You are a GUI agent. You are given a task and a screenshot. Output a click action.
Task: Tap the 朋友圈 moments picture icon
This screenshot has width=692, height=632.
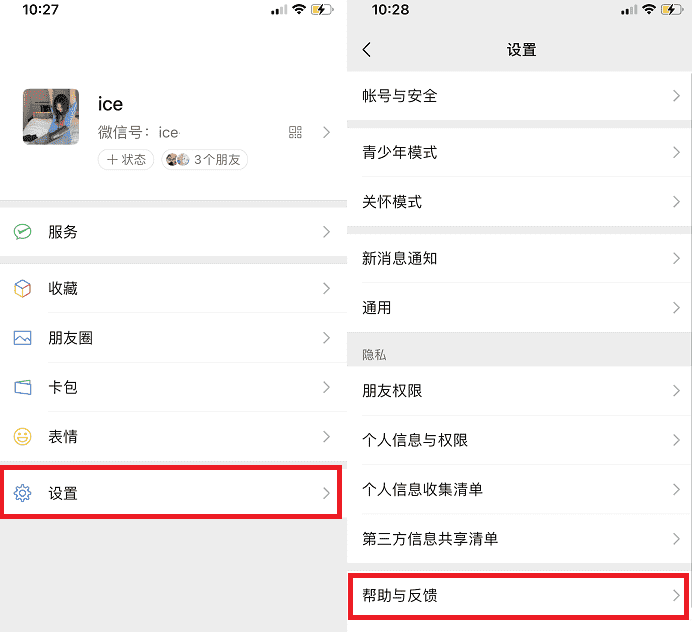(x=23, y=338)
